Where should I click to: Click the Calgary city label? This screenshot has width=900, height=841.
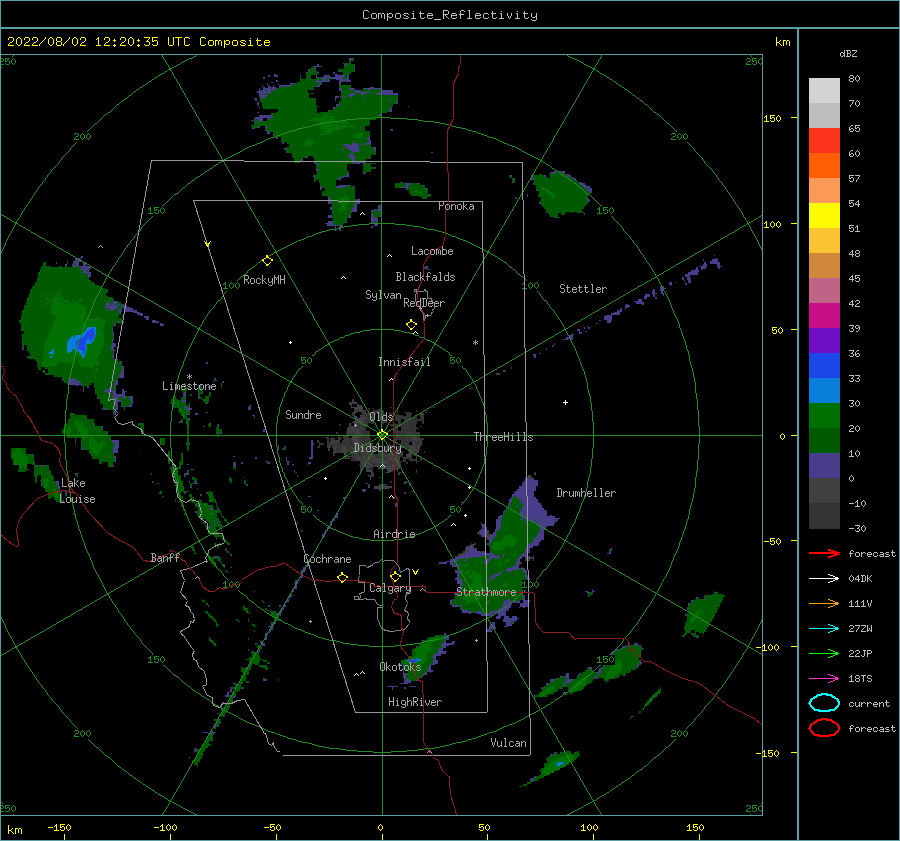coord(390,588)
